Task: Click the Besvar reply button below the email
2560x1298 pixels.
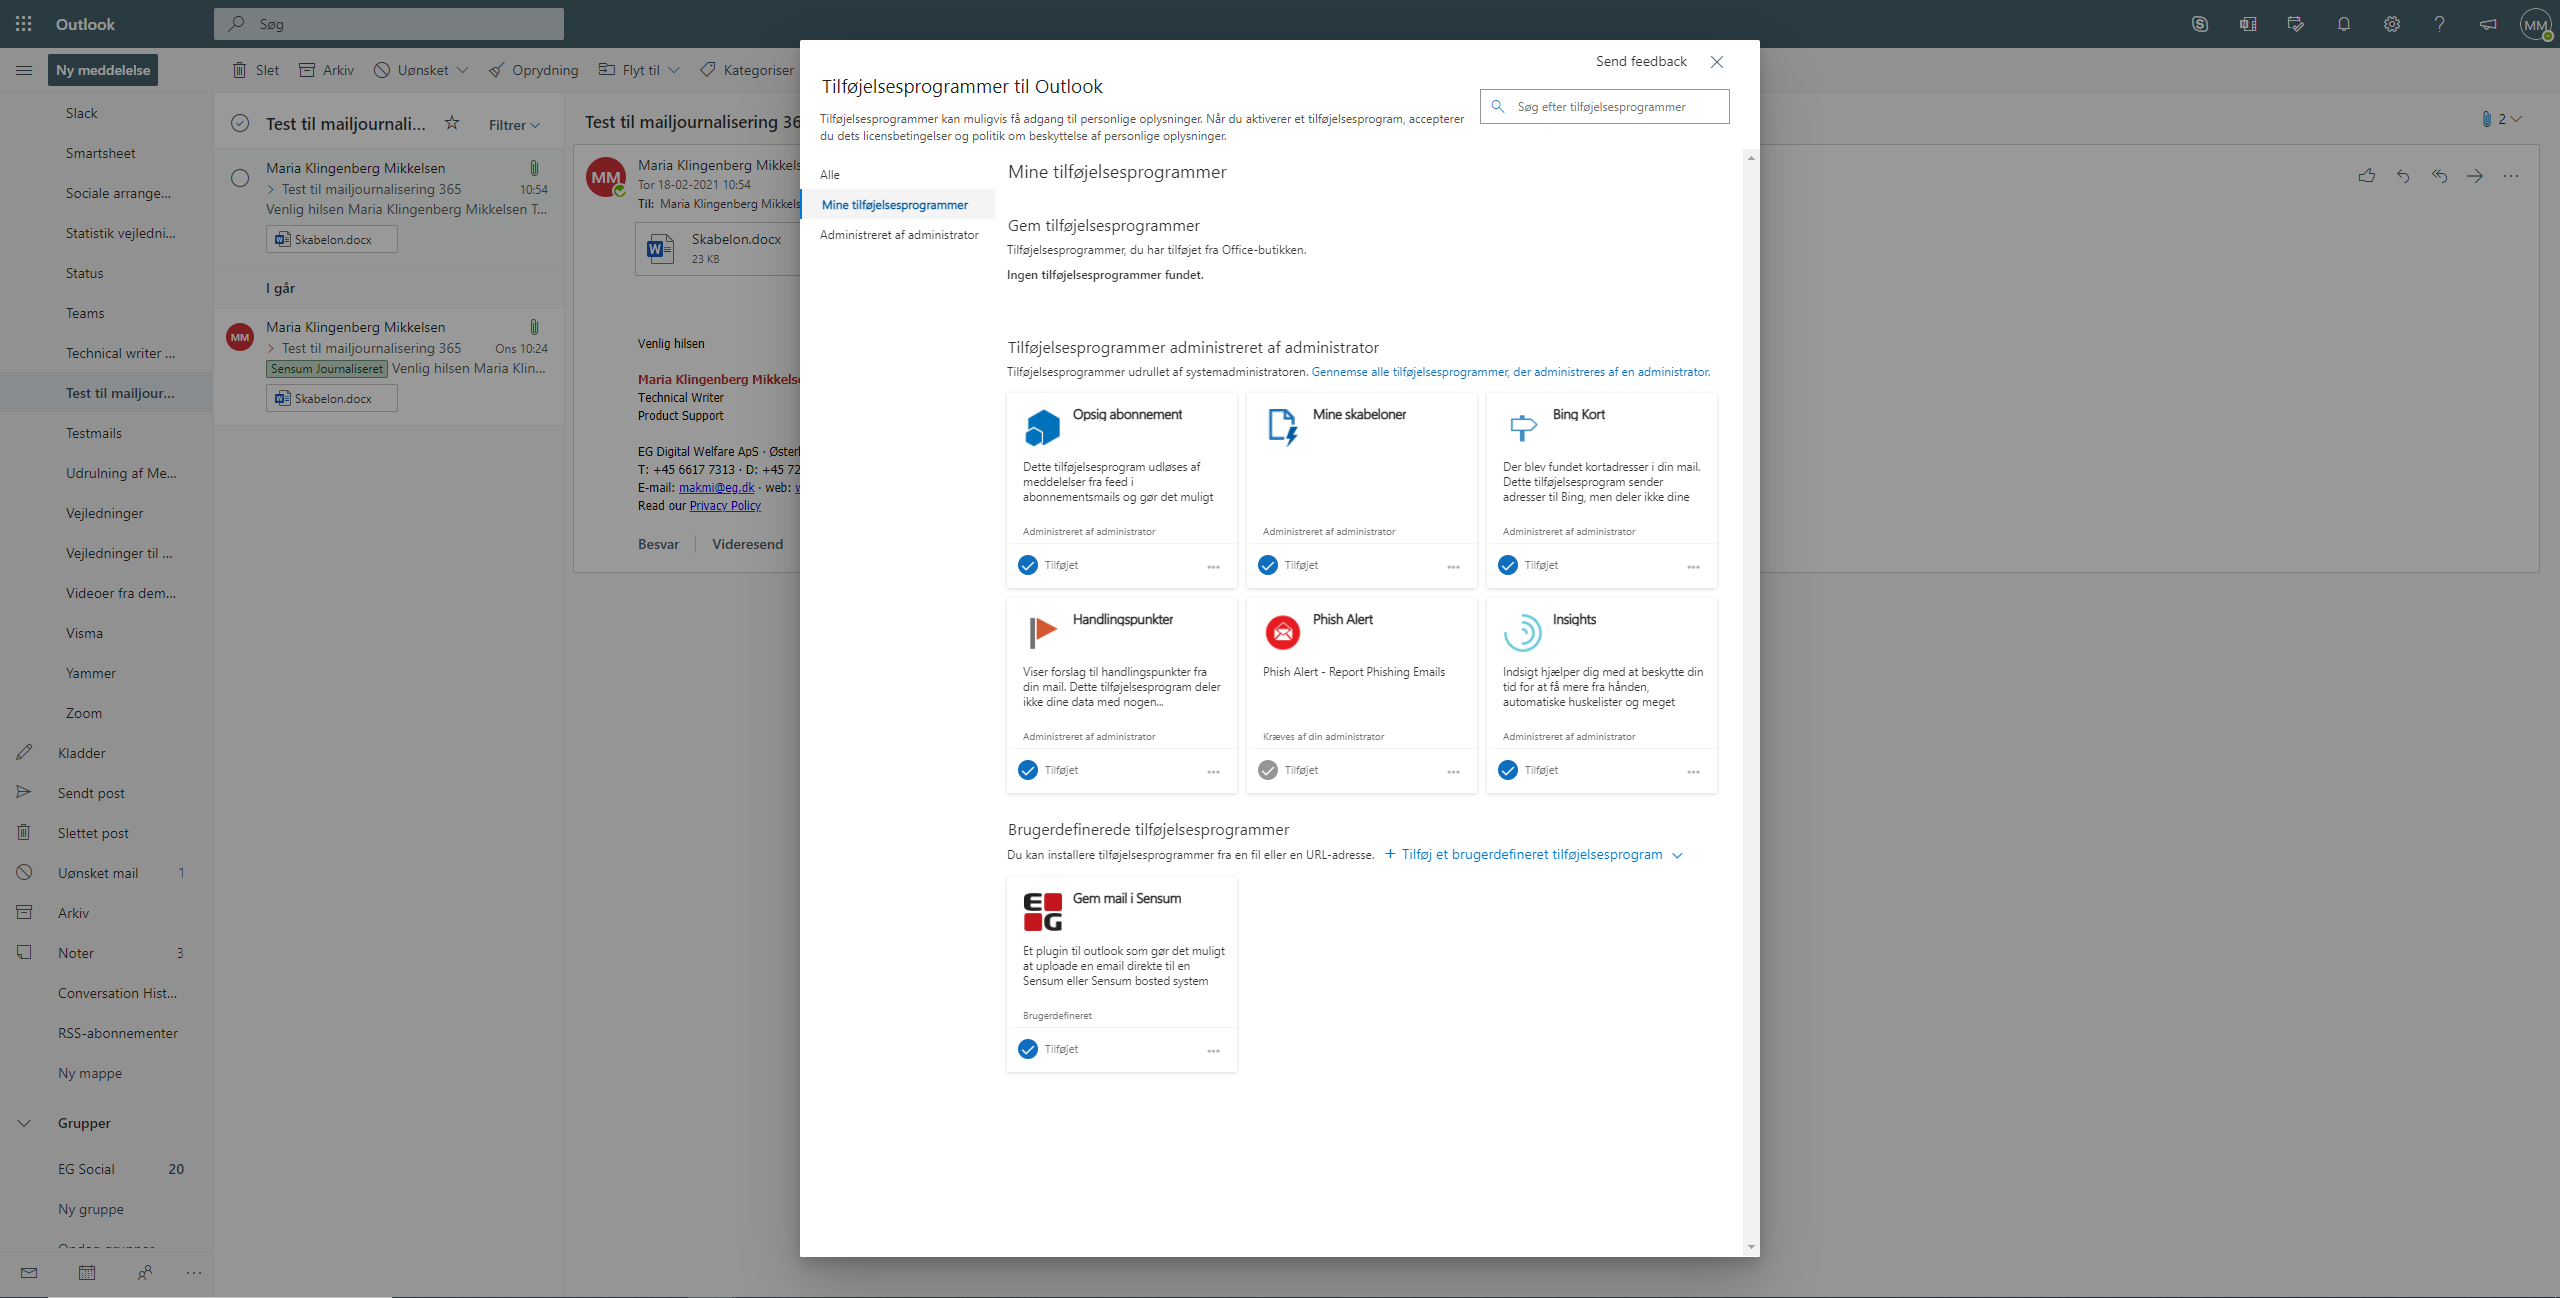Action: point(658,544)
